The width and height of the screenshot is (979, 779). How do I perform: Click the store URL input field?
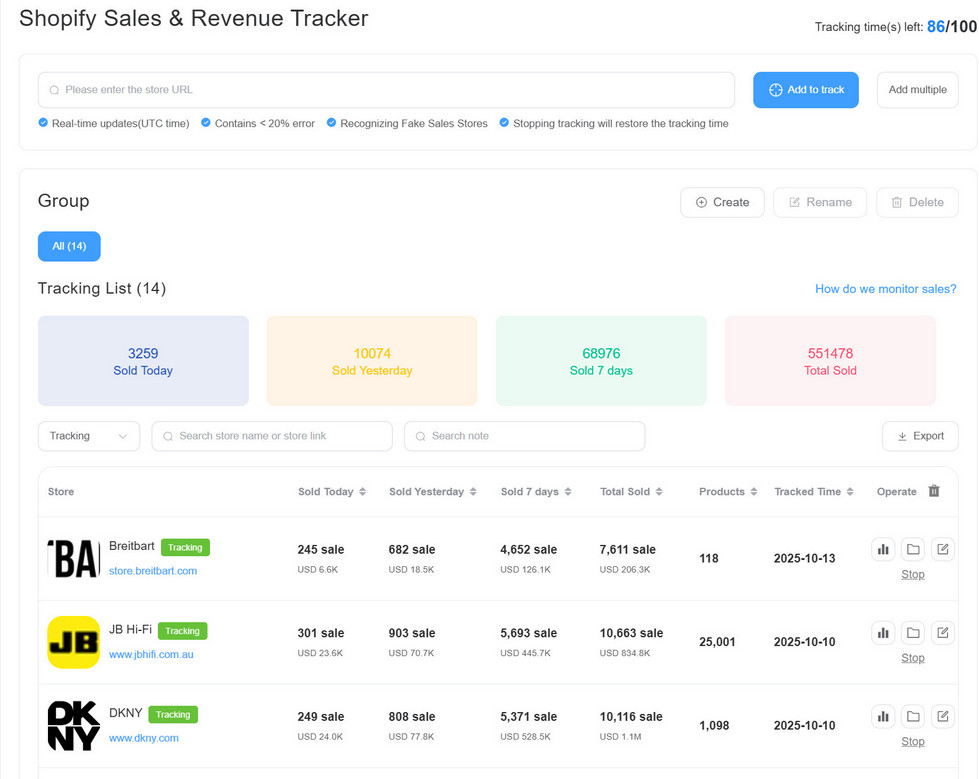click(386, 90)
